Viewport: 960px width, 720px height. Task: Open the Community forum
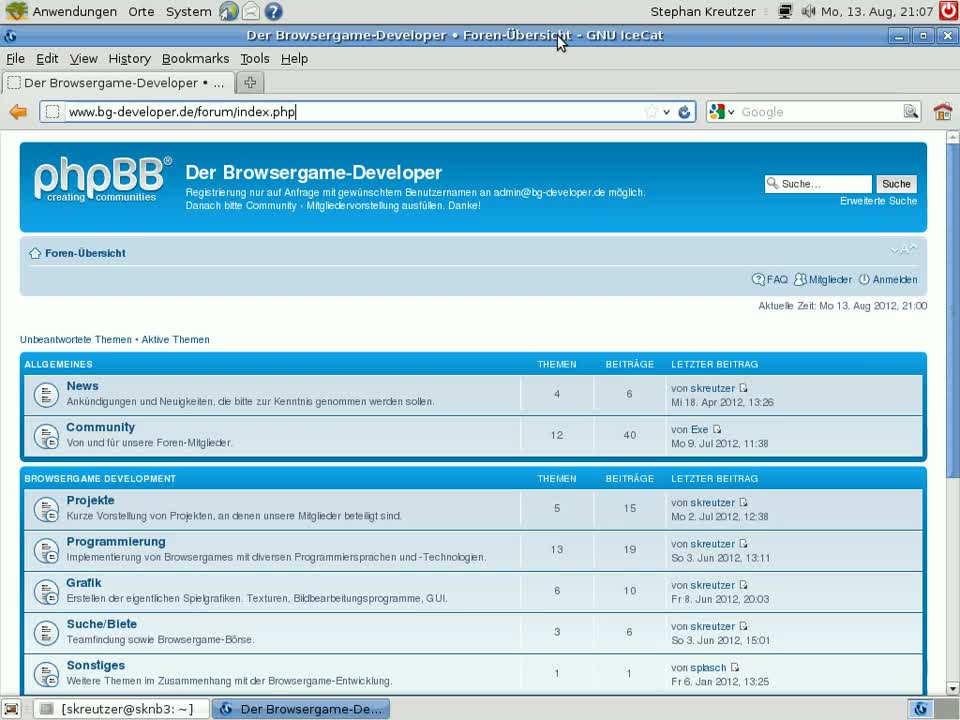click(100, 427)
